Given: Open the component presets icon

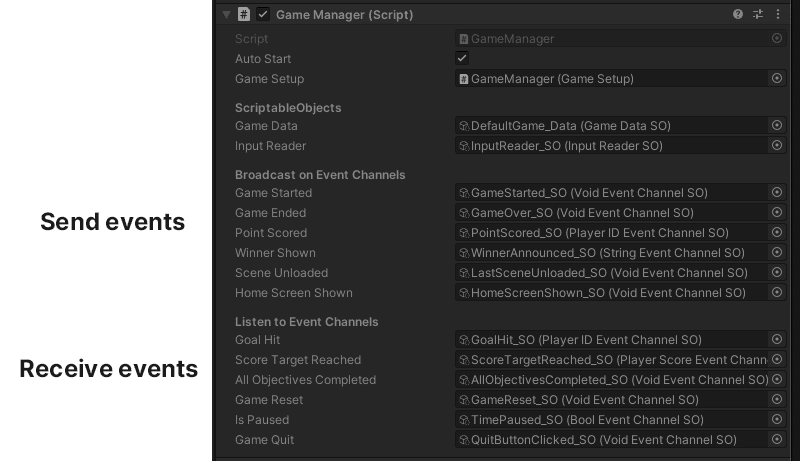Looking at the screenshot, I should click(758, 14).
